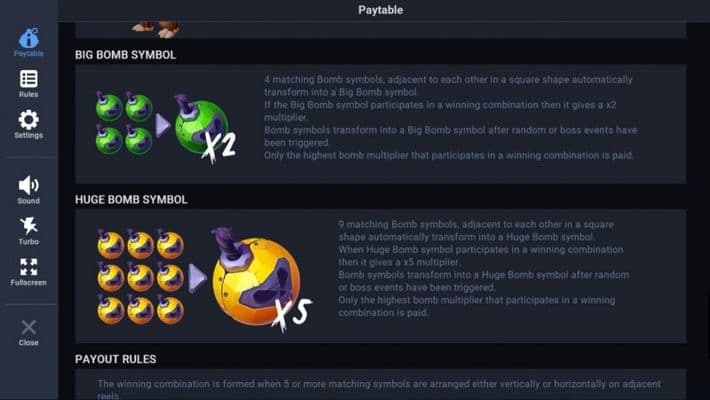Open the Settings gear icon
This screenshot has width=710, height=400.
(x=29, y=125)
